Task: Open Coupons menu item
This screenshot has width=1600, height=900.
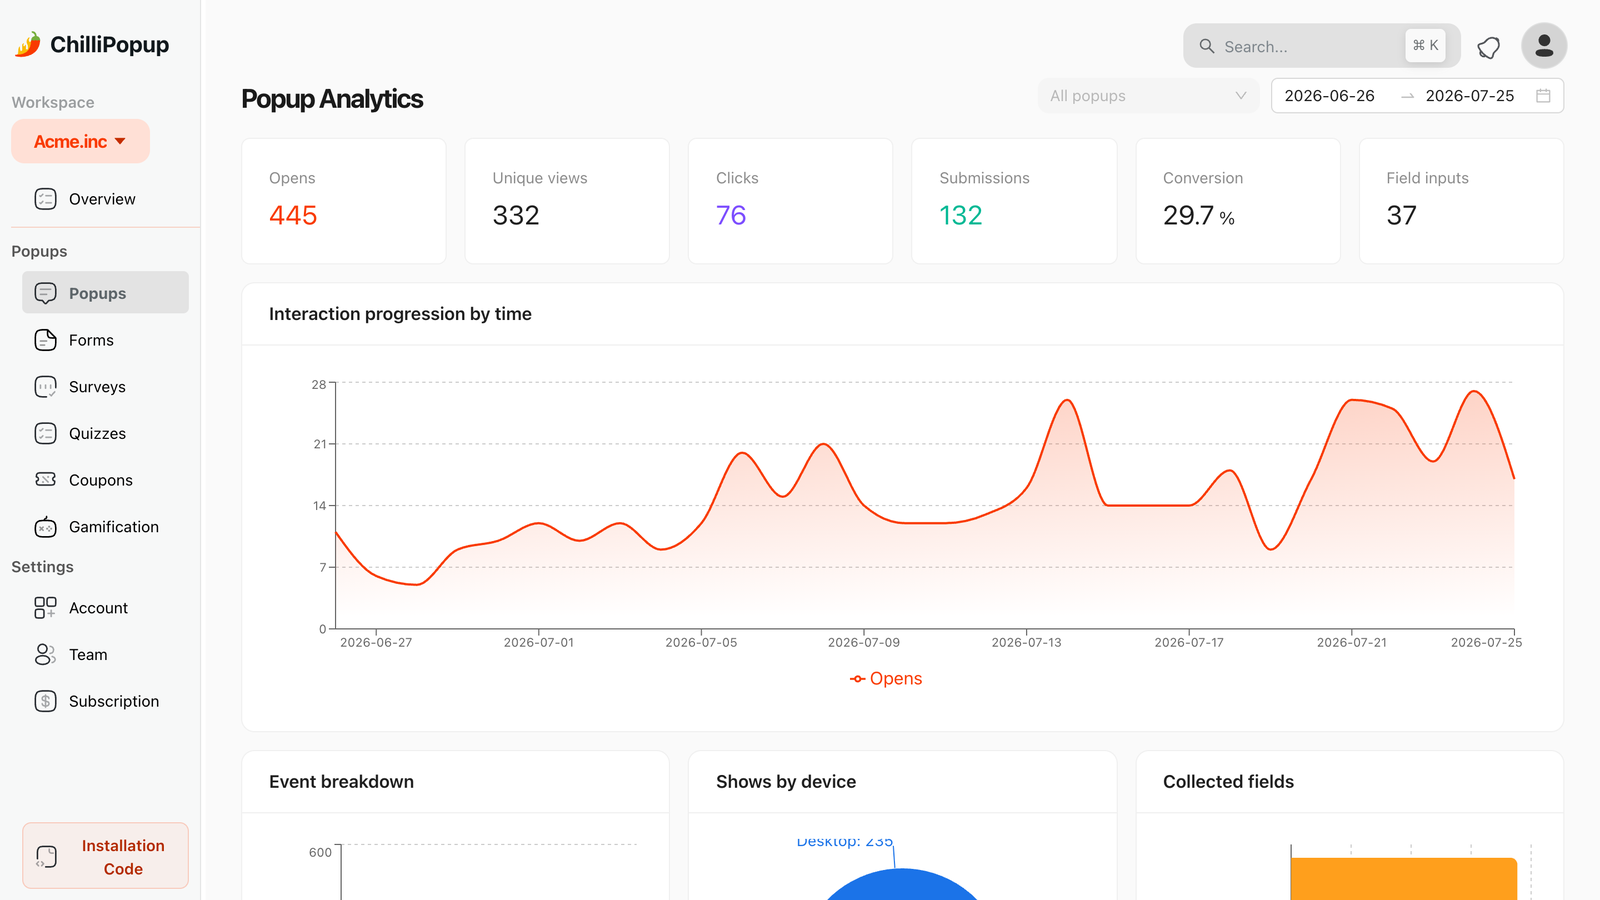Action: (105, 480)
